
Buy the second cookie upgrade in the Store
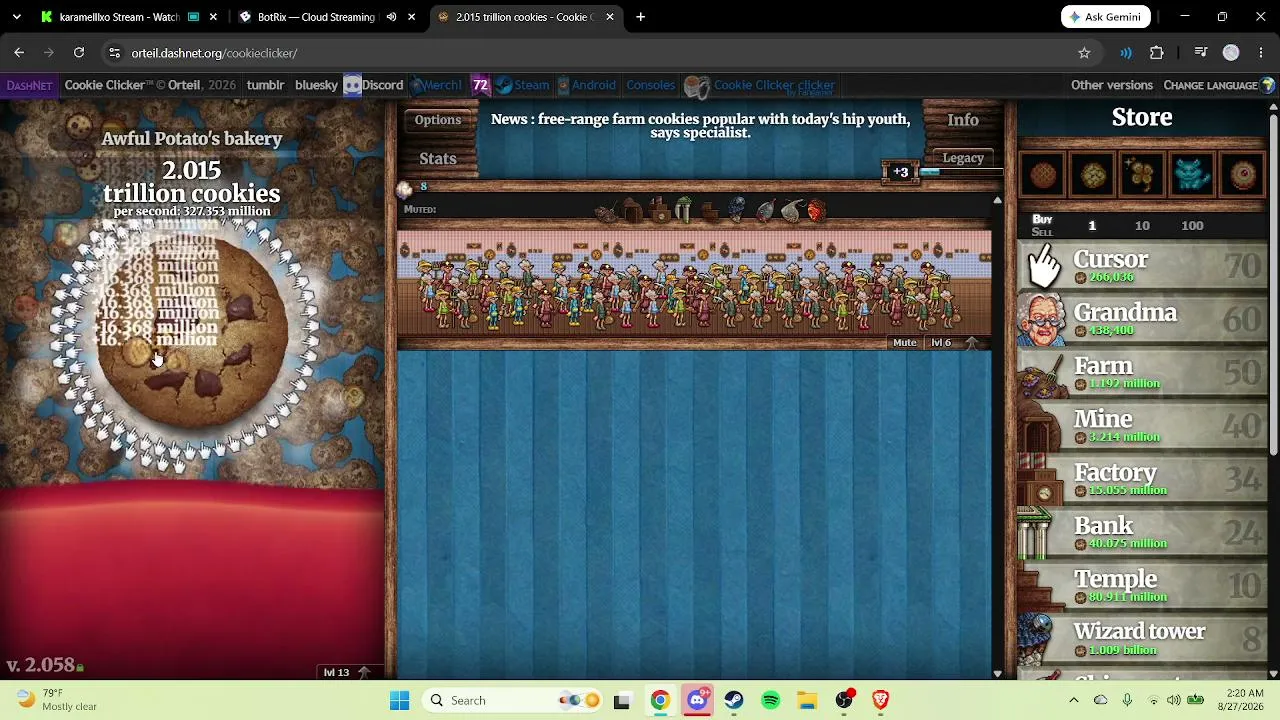(x=1093, y=175)
